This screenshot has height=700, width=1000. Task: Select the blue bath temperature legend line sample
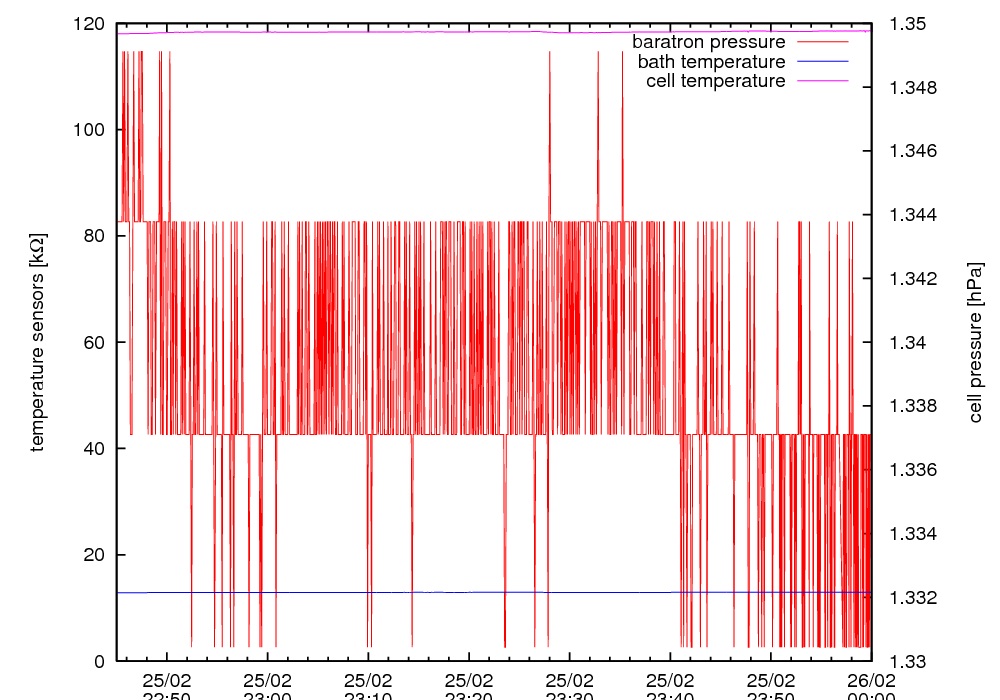[x=821, y=62]
